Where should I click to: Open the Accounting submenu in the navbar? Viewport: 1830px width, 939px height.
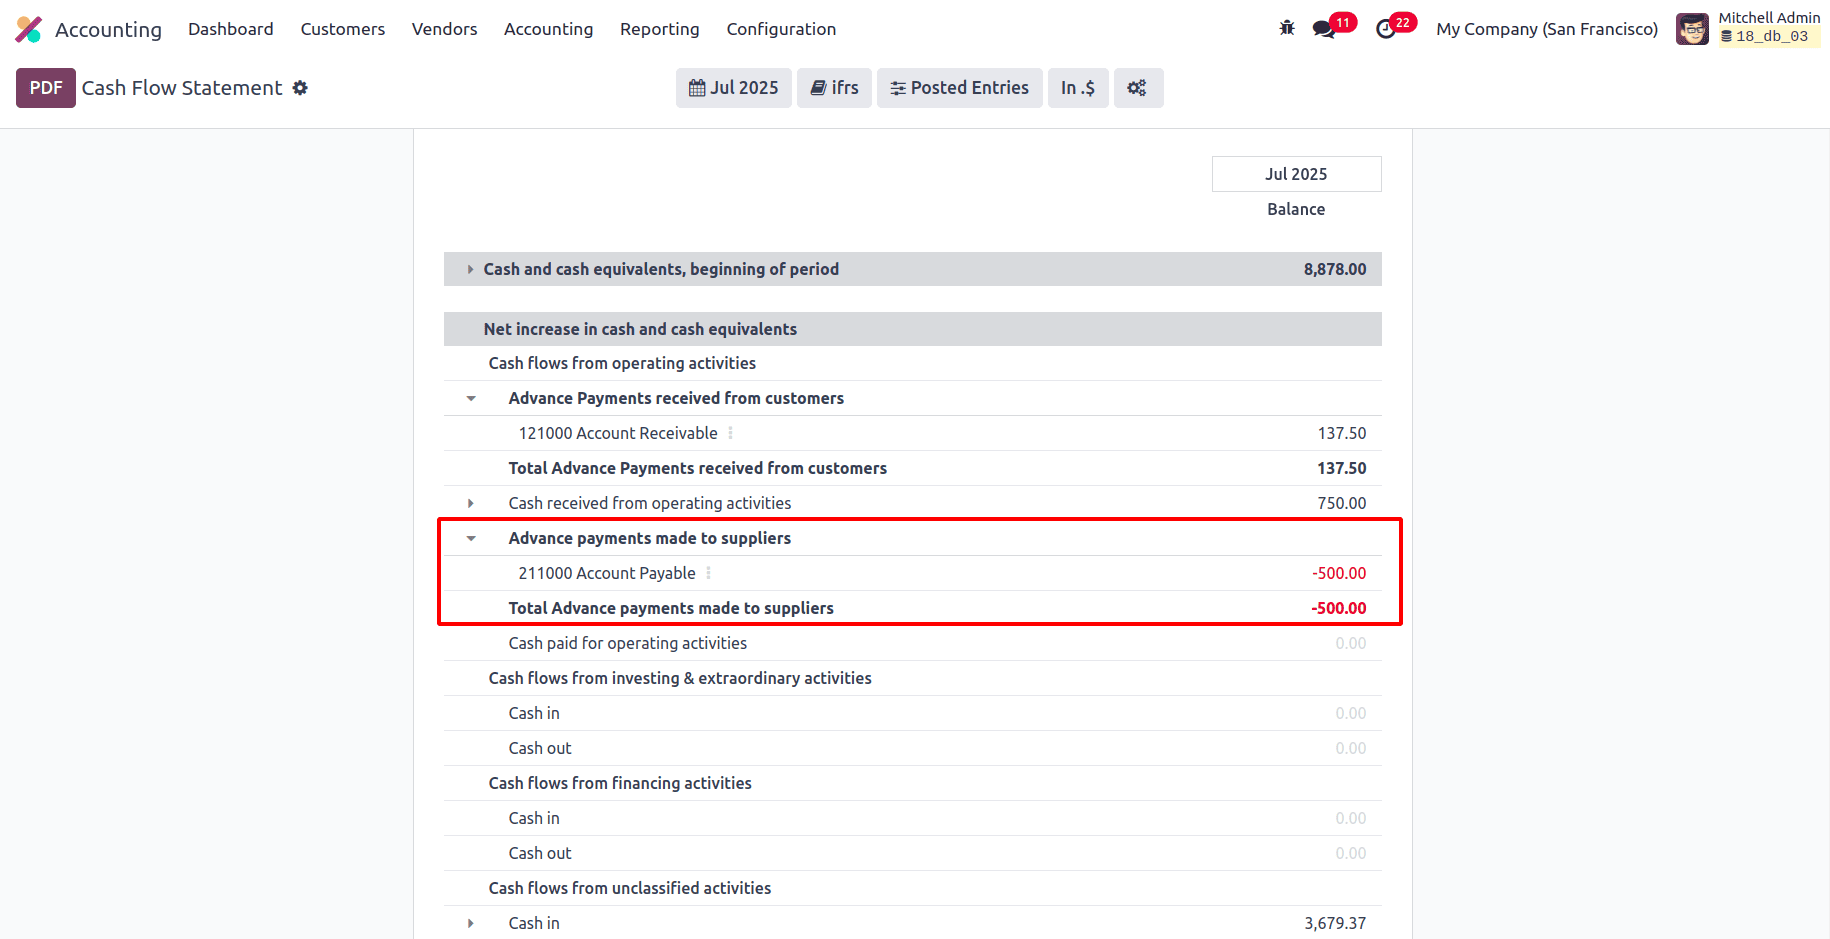(548, 29)
